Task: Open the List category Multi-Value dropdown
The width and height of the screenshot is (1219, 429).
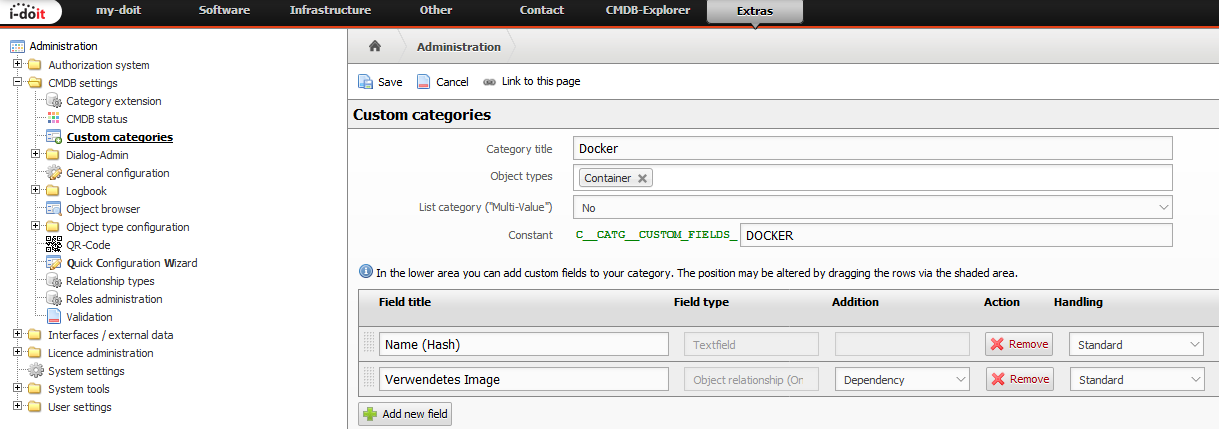Action: 872,207
